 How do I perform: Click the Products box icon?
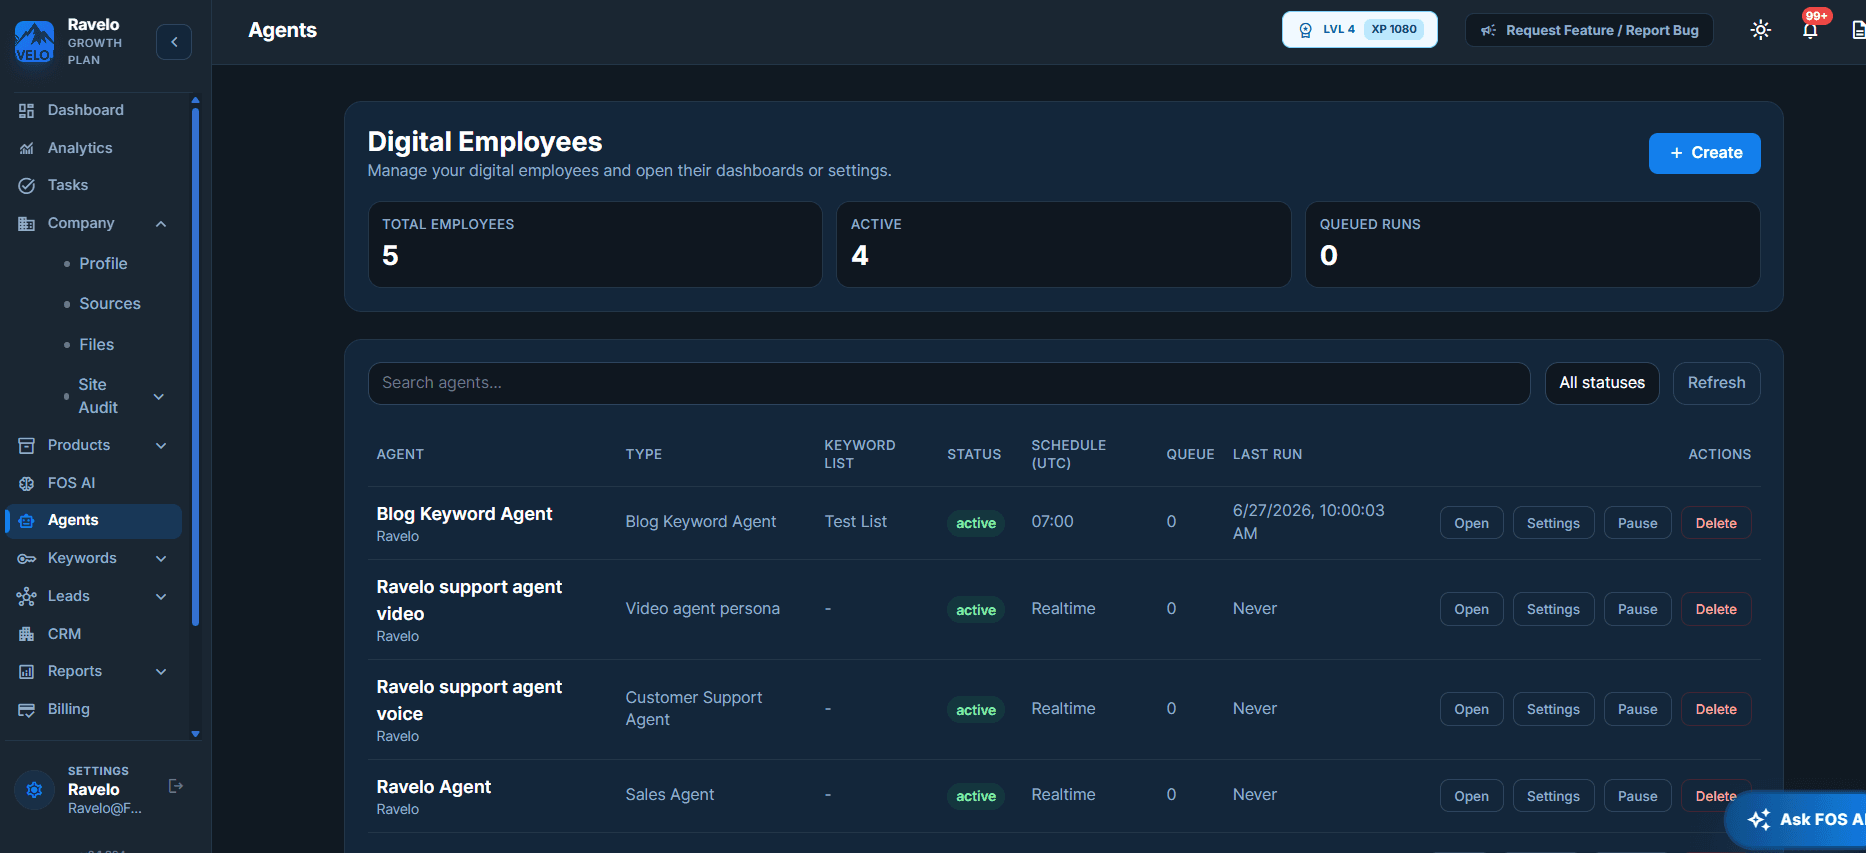(x=27, y=446)
